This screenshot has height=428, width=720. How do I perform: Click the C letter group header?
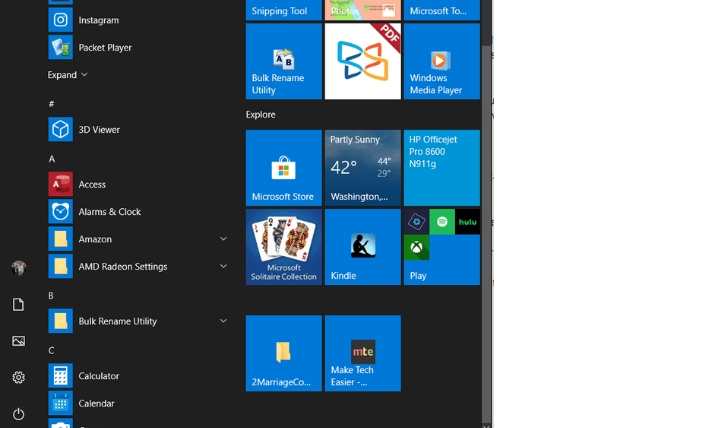click(x=51, y=350)
